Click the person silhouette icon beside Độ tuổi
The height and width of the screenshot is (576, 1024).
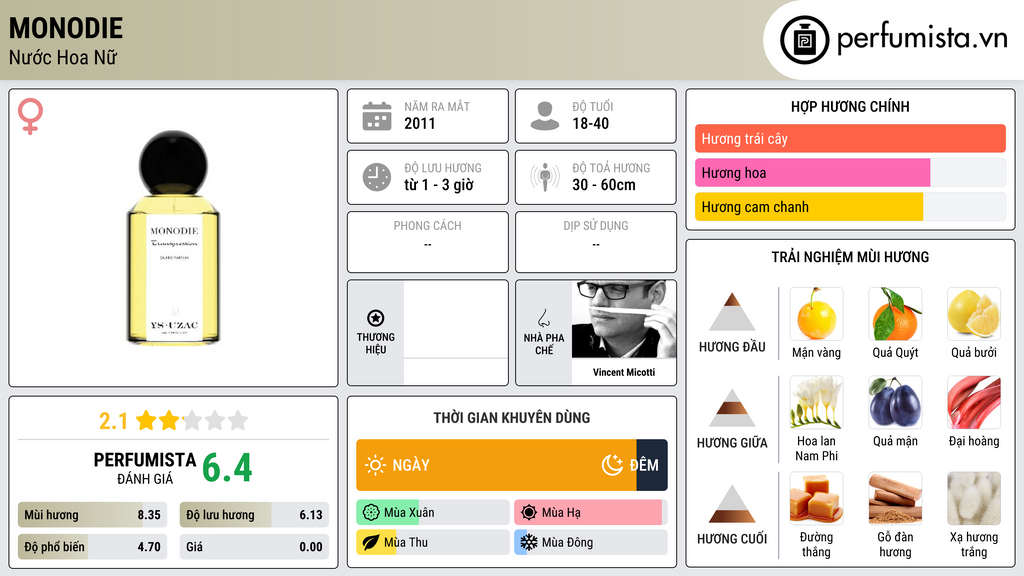(x=545, y=116)
